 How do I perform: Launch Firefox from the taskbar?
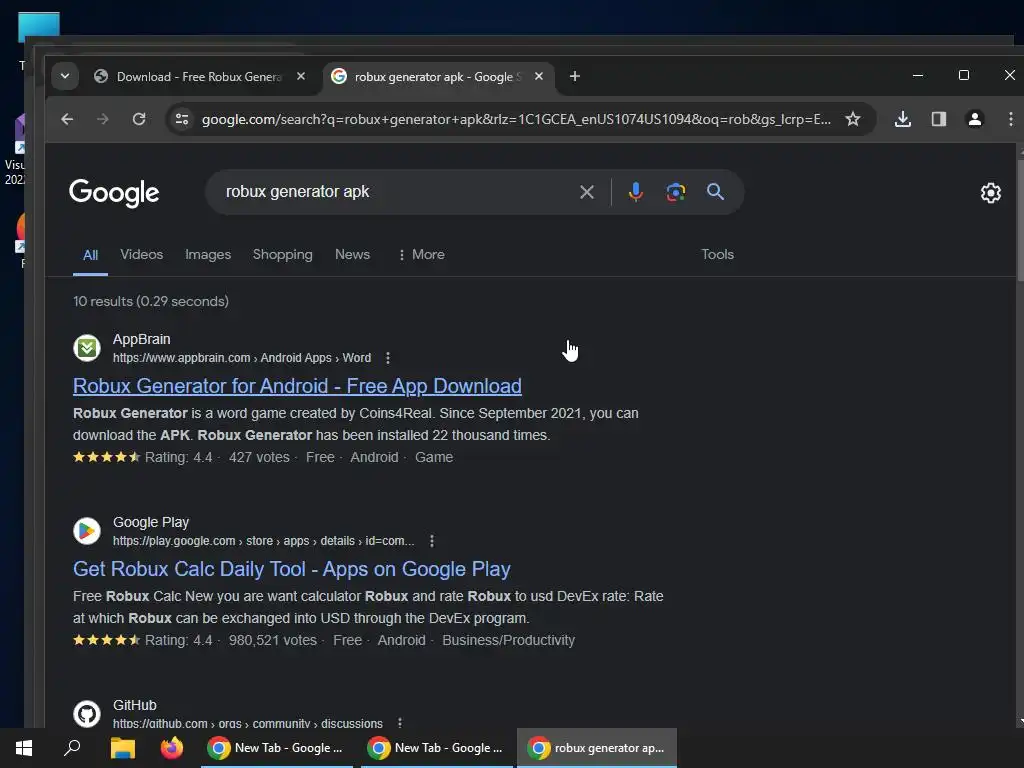coord(172,748)
